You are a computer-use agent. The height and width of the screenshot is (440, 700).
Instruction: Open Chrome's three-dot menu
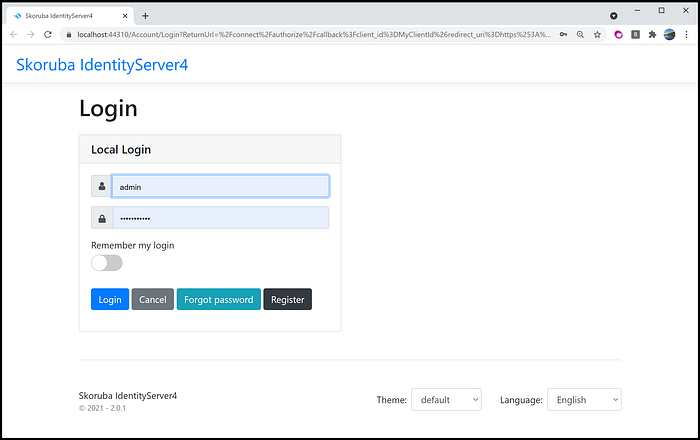click(x=686, y=34)
